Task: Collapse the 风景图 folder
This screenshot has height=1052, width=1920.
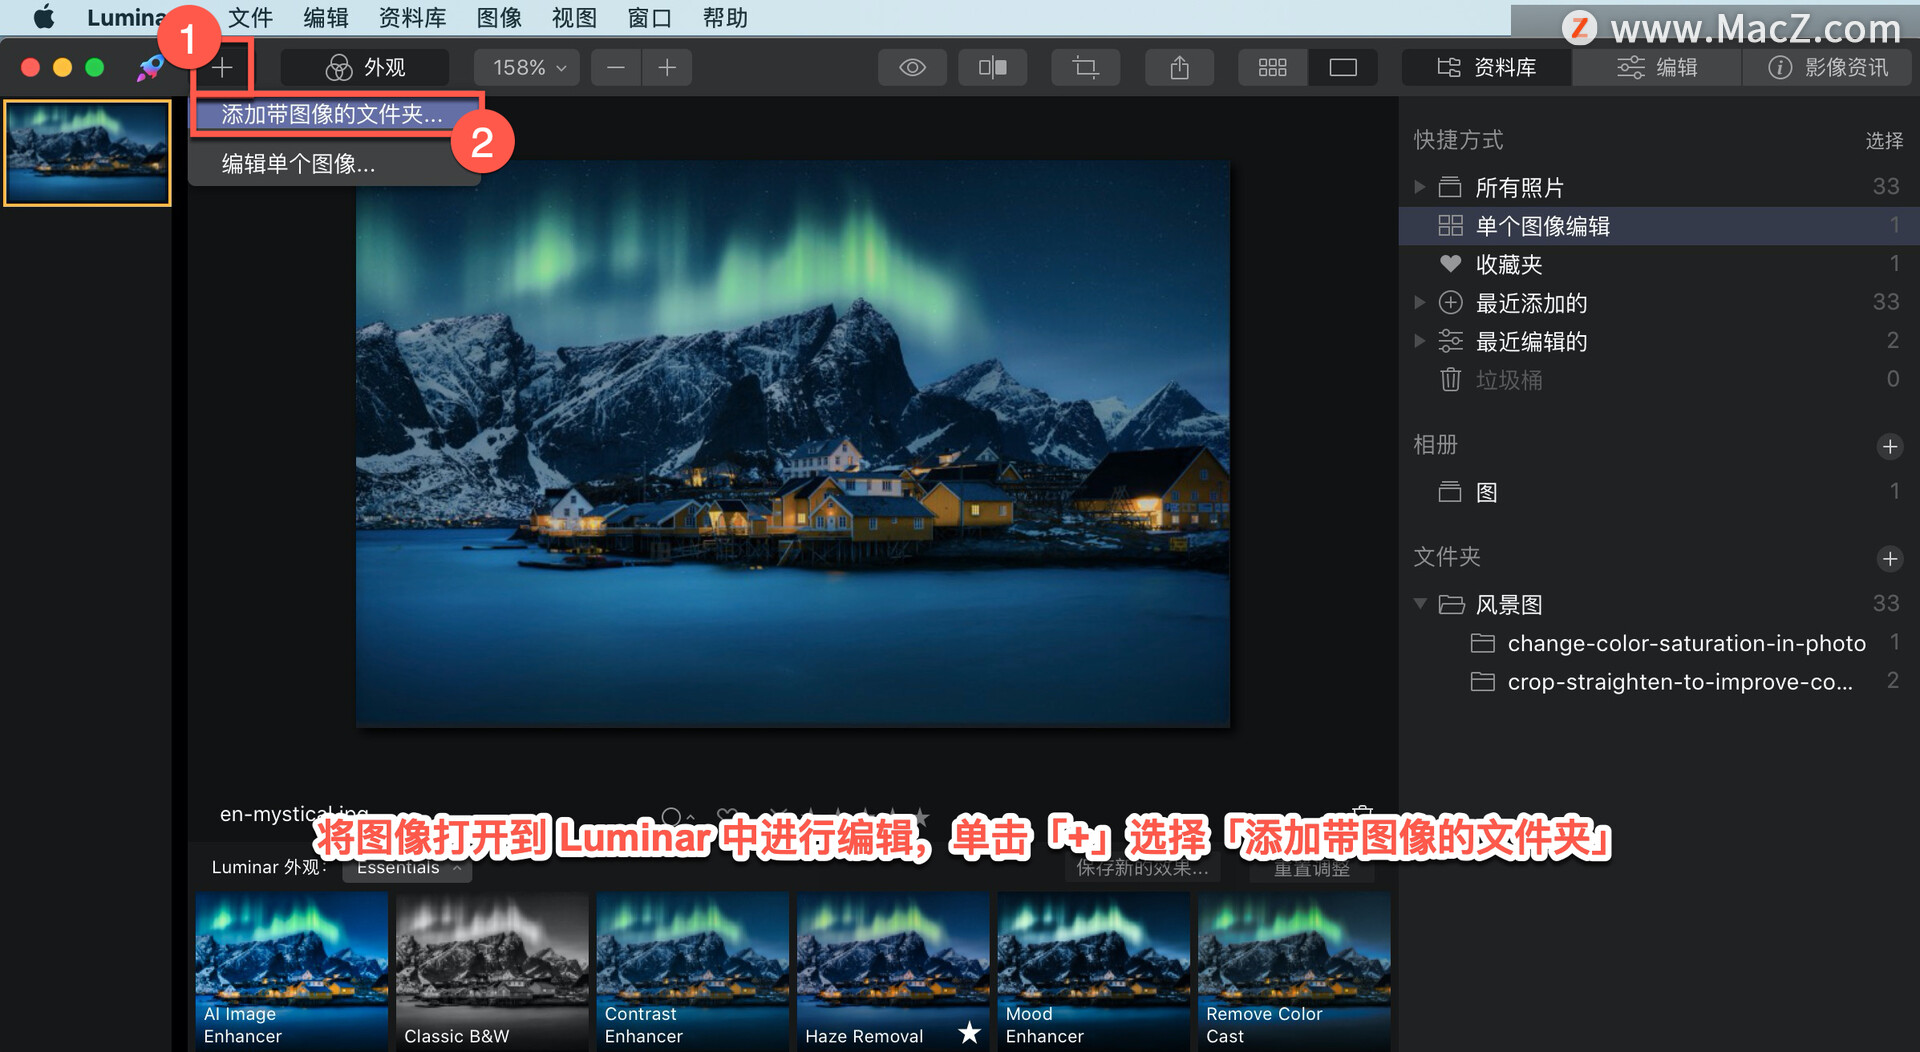Action: coord(1419,603)
